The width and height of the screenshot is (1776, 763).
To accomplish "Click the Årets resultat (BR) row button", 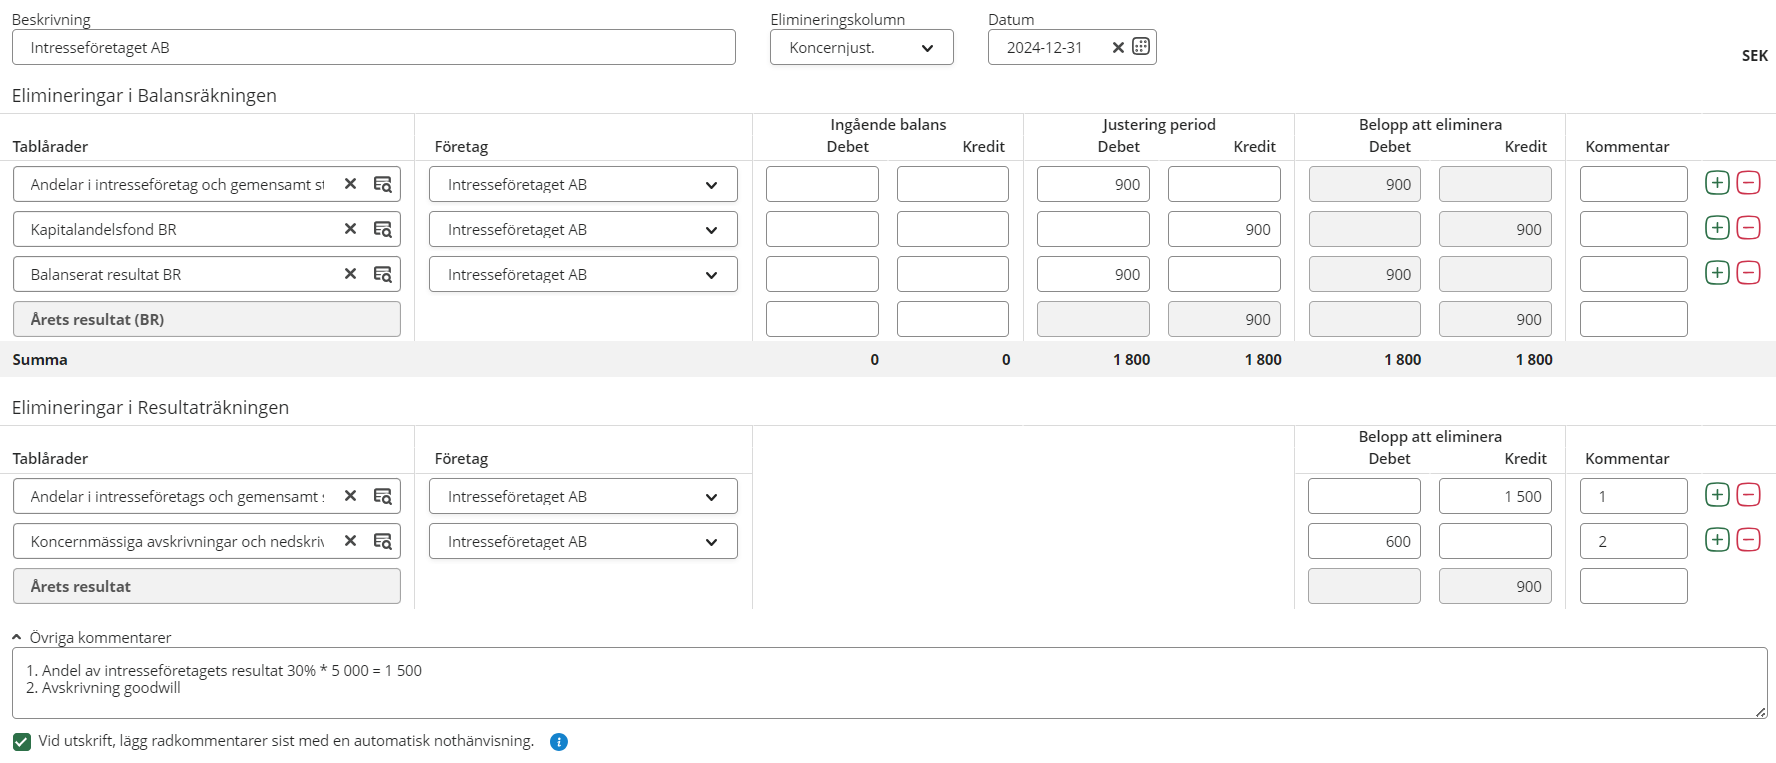I will pyautogui.click(x=206, y=319).
